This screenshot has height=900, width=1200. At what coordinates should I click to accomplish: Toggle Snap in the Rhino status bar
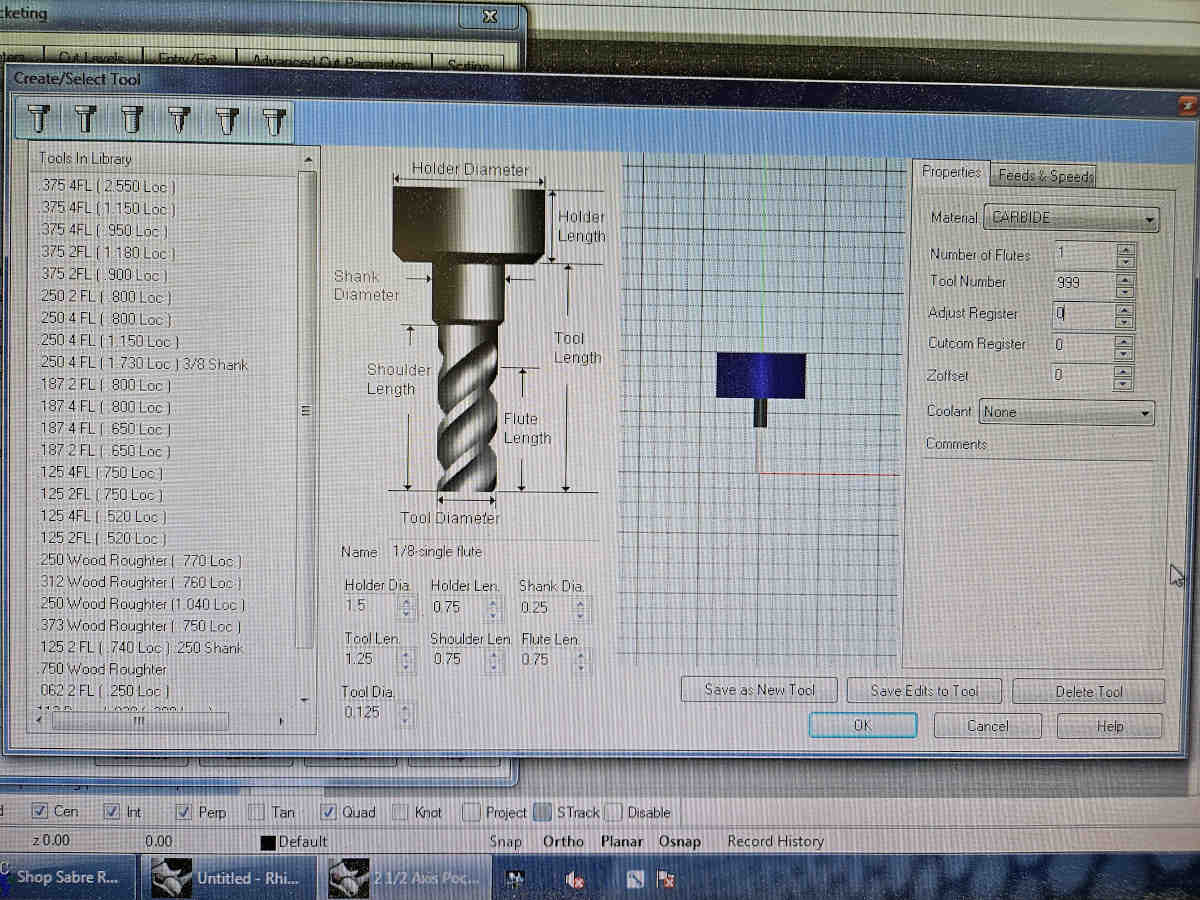click(x=506, y=842)
